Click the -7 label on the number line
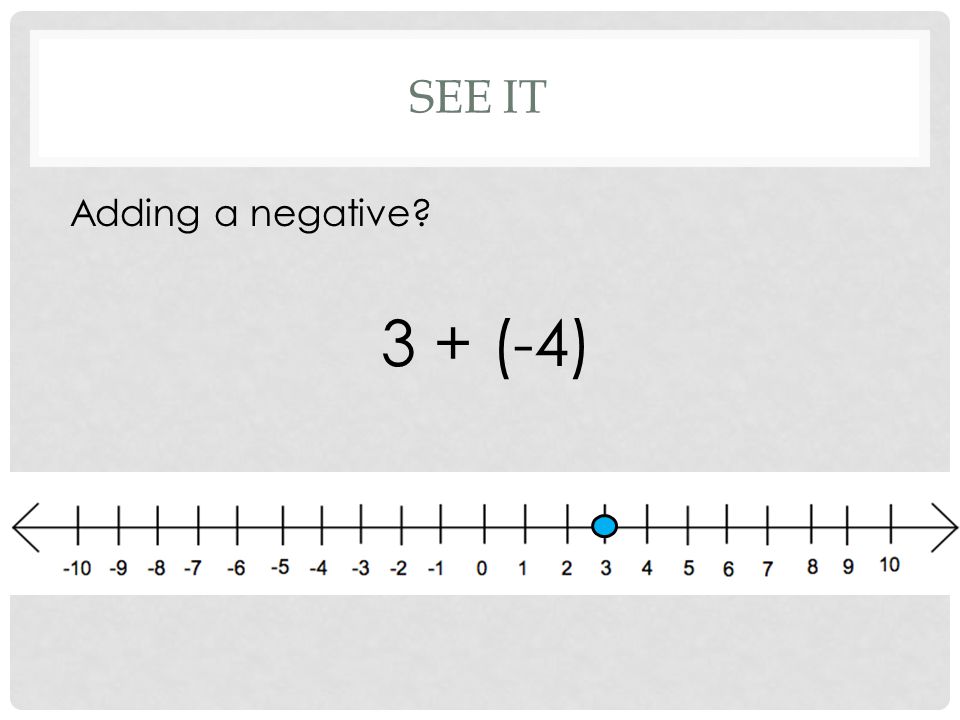 click(x=193, y=569)
